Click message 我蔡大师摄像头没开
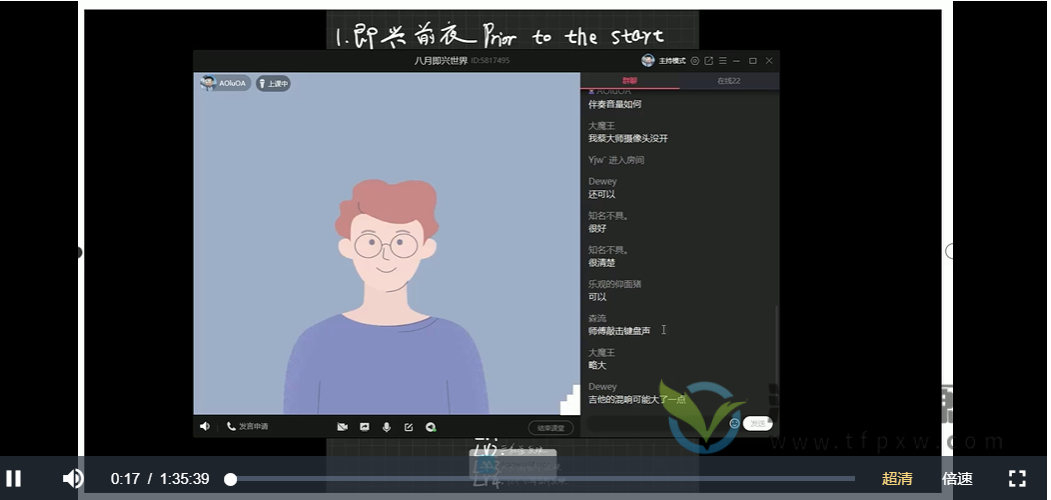 [628, 139]
